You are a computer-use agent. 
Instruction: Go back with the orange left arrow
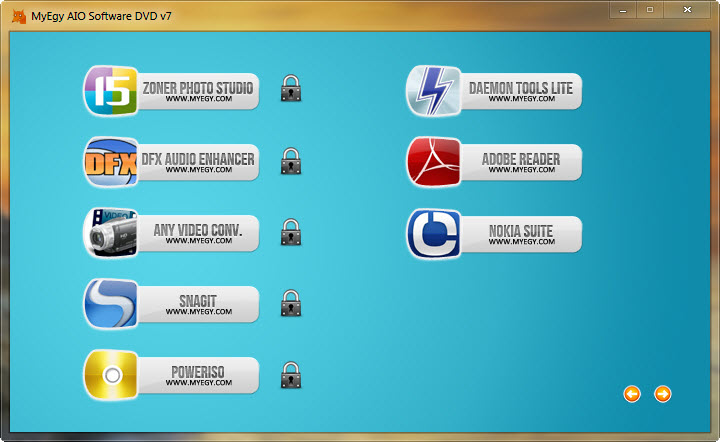[632, 394]
